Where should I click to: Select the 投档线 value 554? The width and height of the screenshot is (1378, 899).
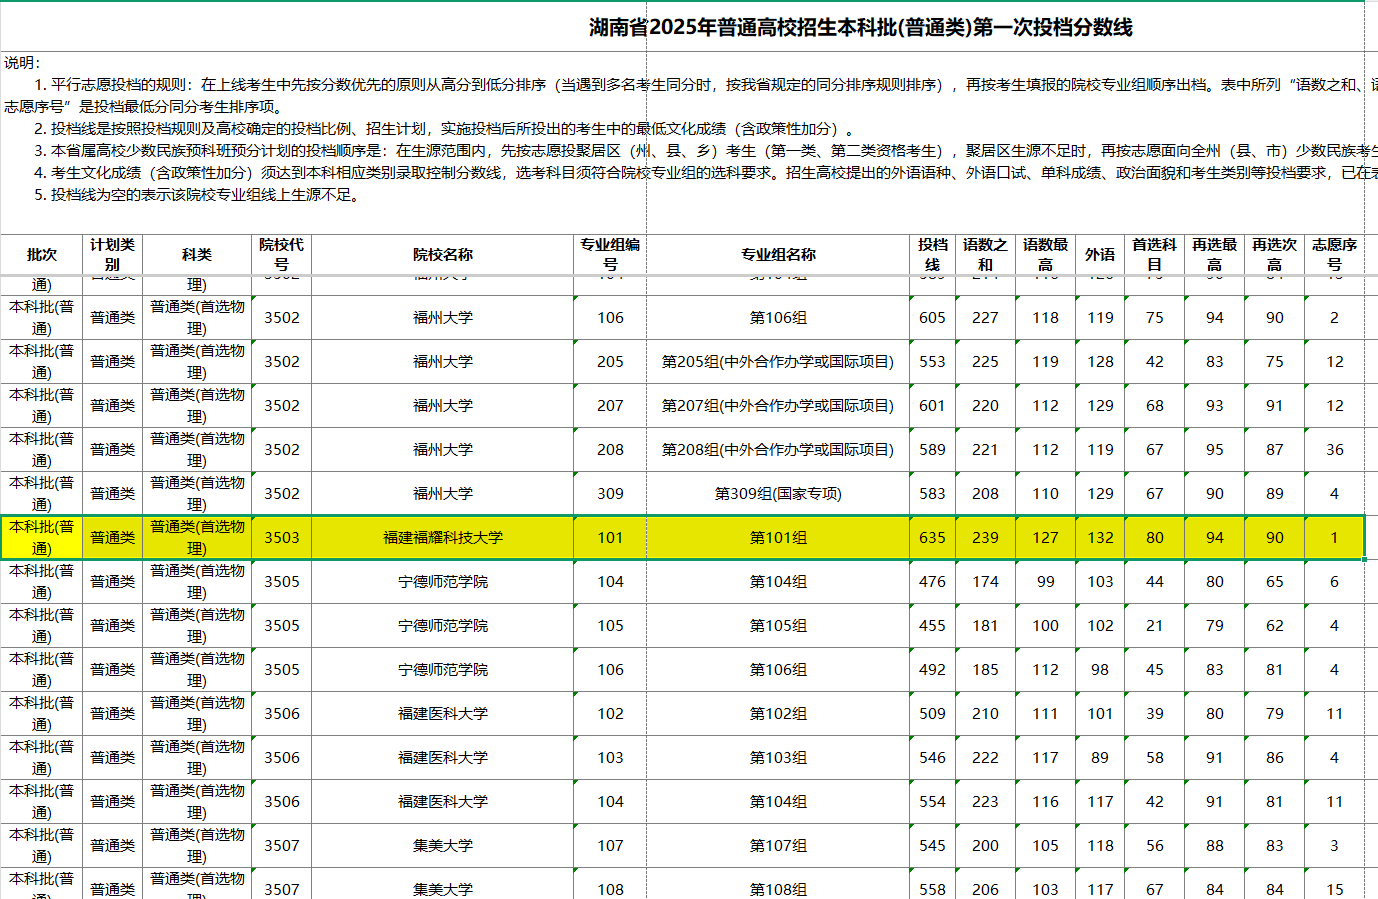tap(932, 802)
